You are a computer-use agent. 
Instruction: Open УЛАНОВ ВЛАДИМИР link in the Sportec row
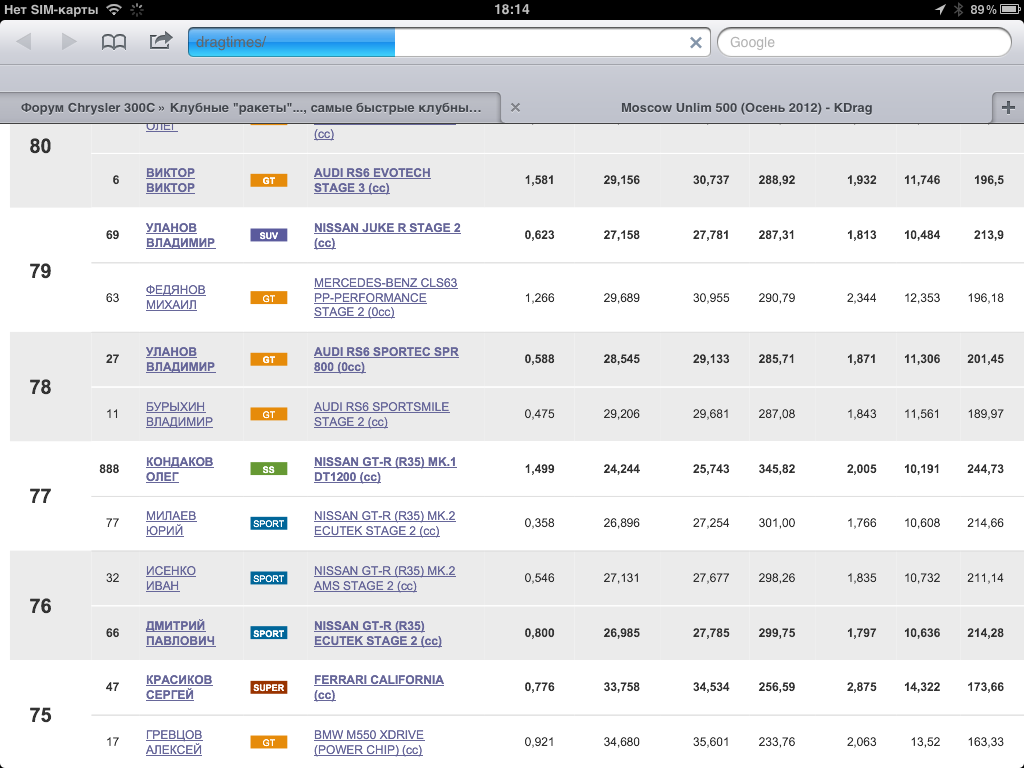180,359
